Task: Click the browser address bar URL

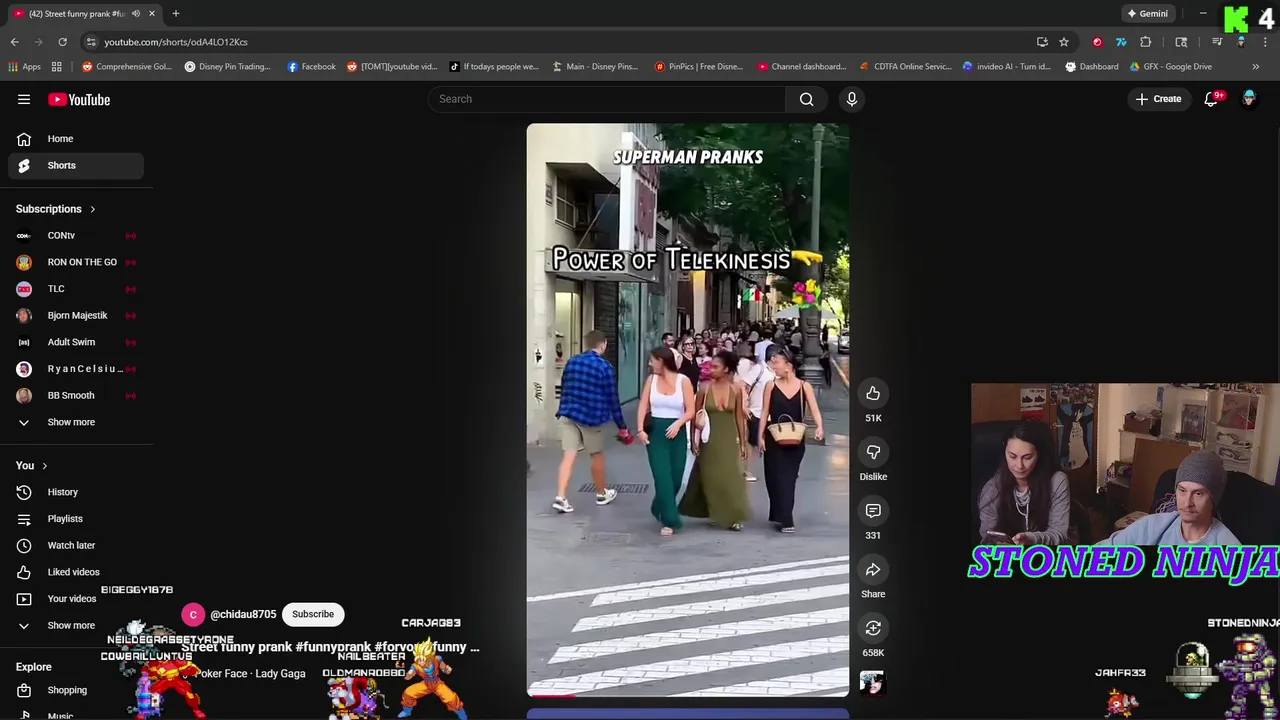Action: (176, 42)
